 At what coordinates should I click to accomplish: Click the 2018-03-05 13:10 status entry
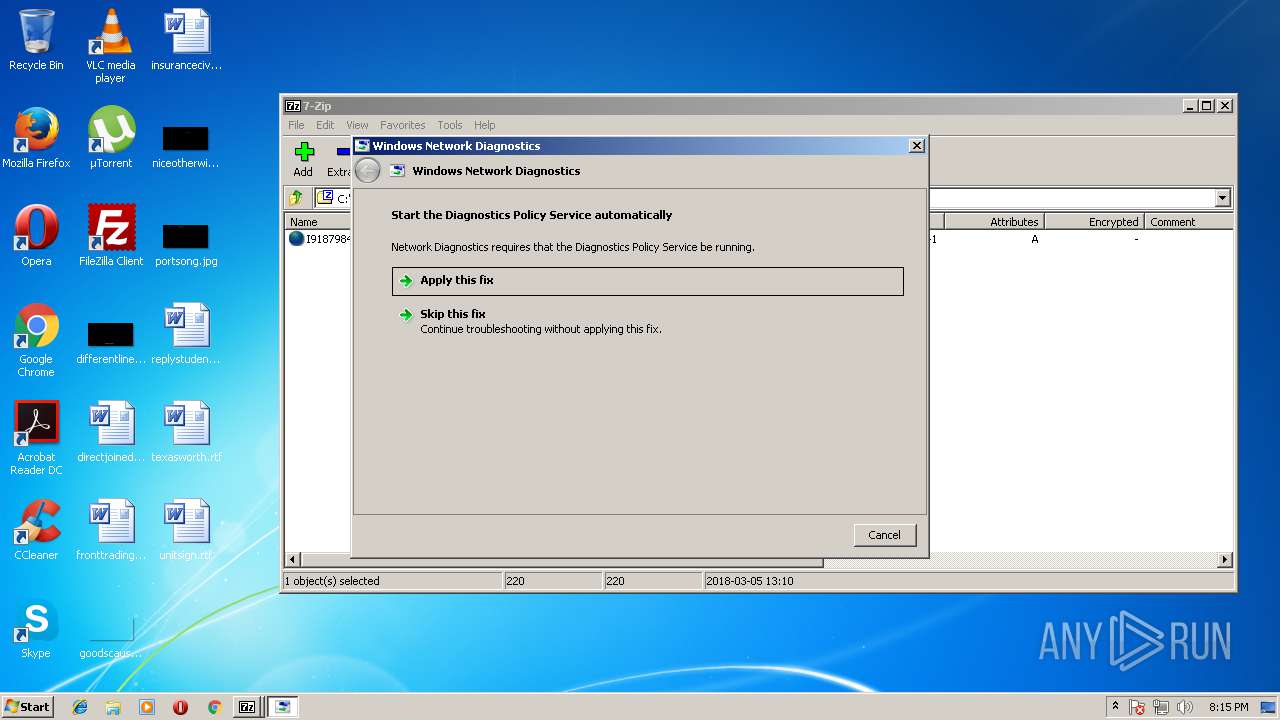[750, 581]
